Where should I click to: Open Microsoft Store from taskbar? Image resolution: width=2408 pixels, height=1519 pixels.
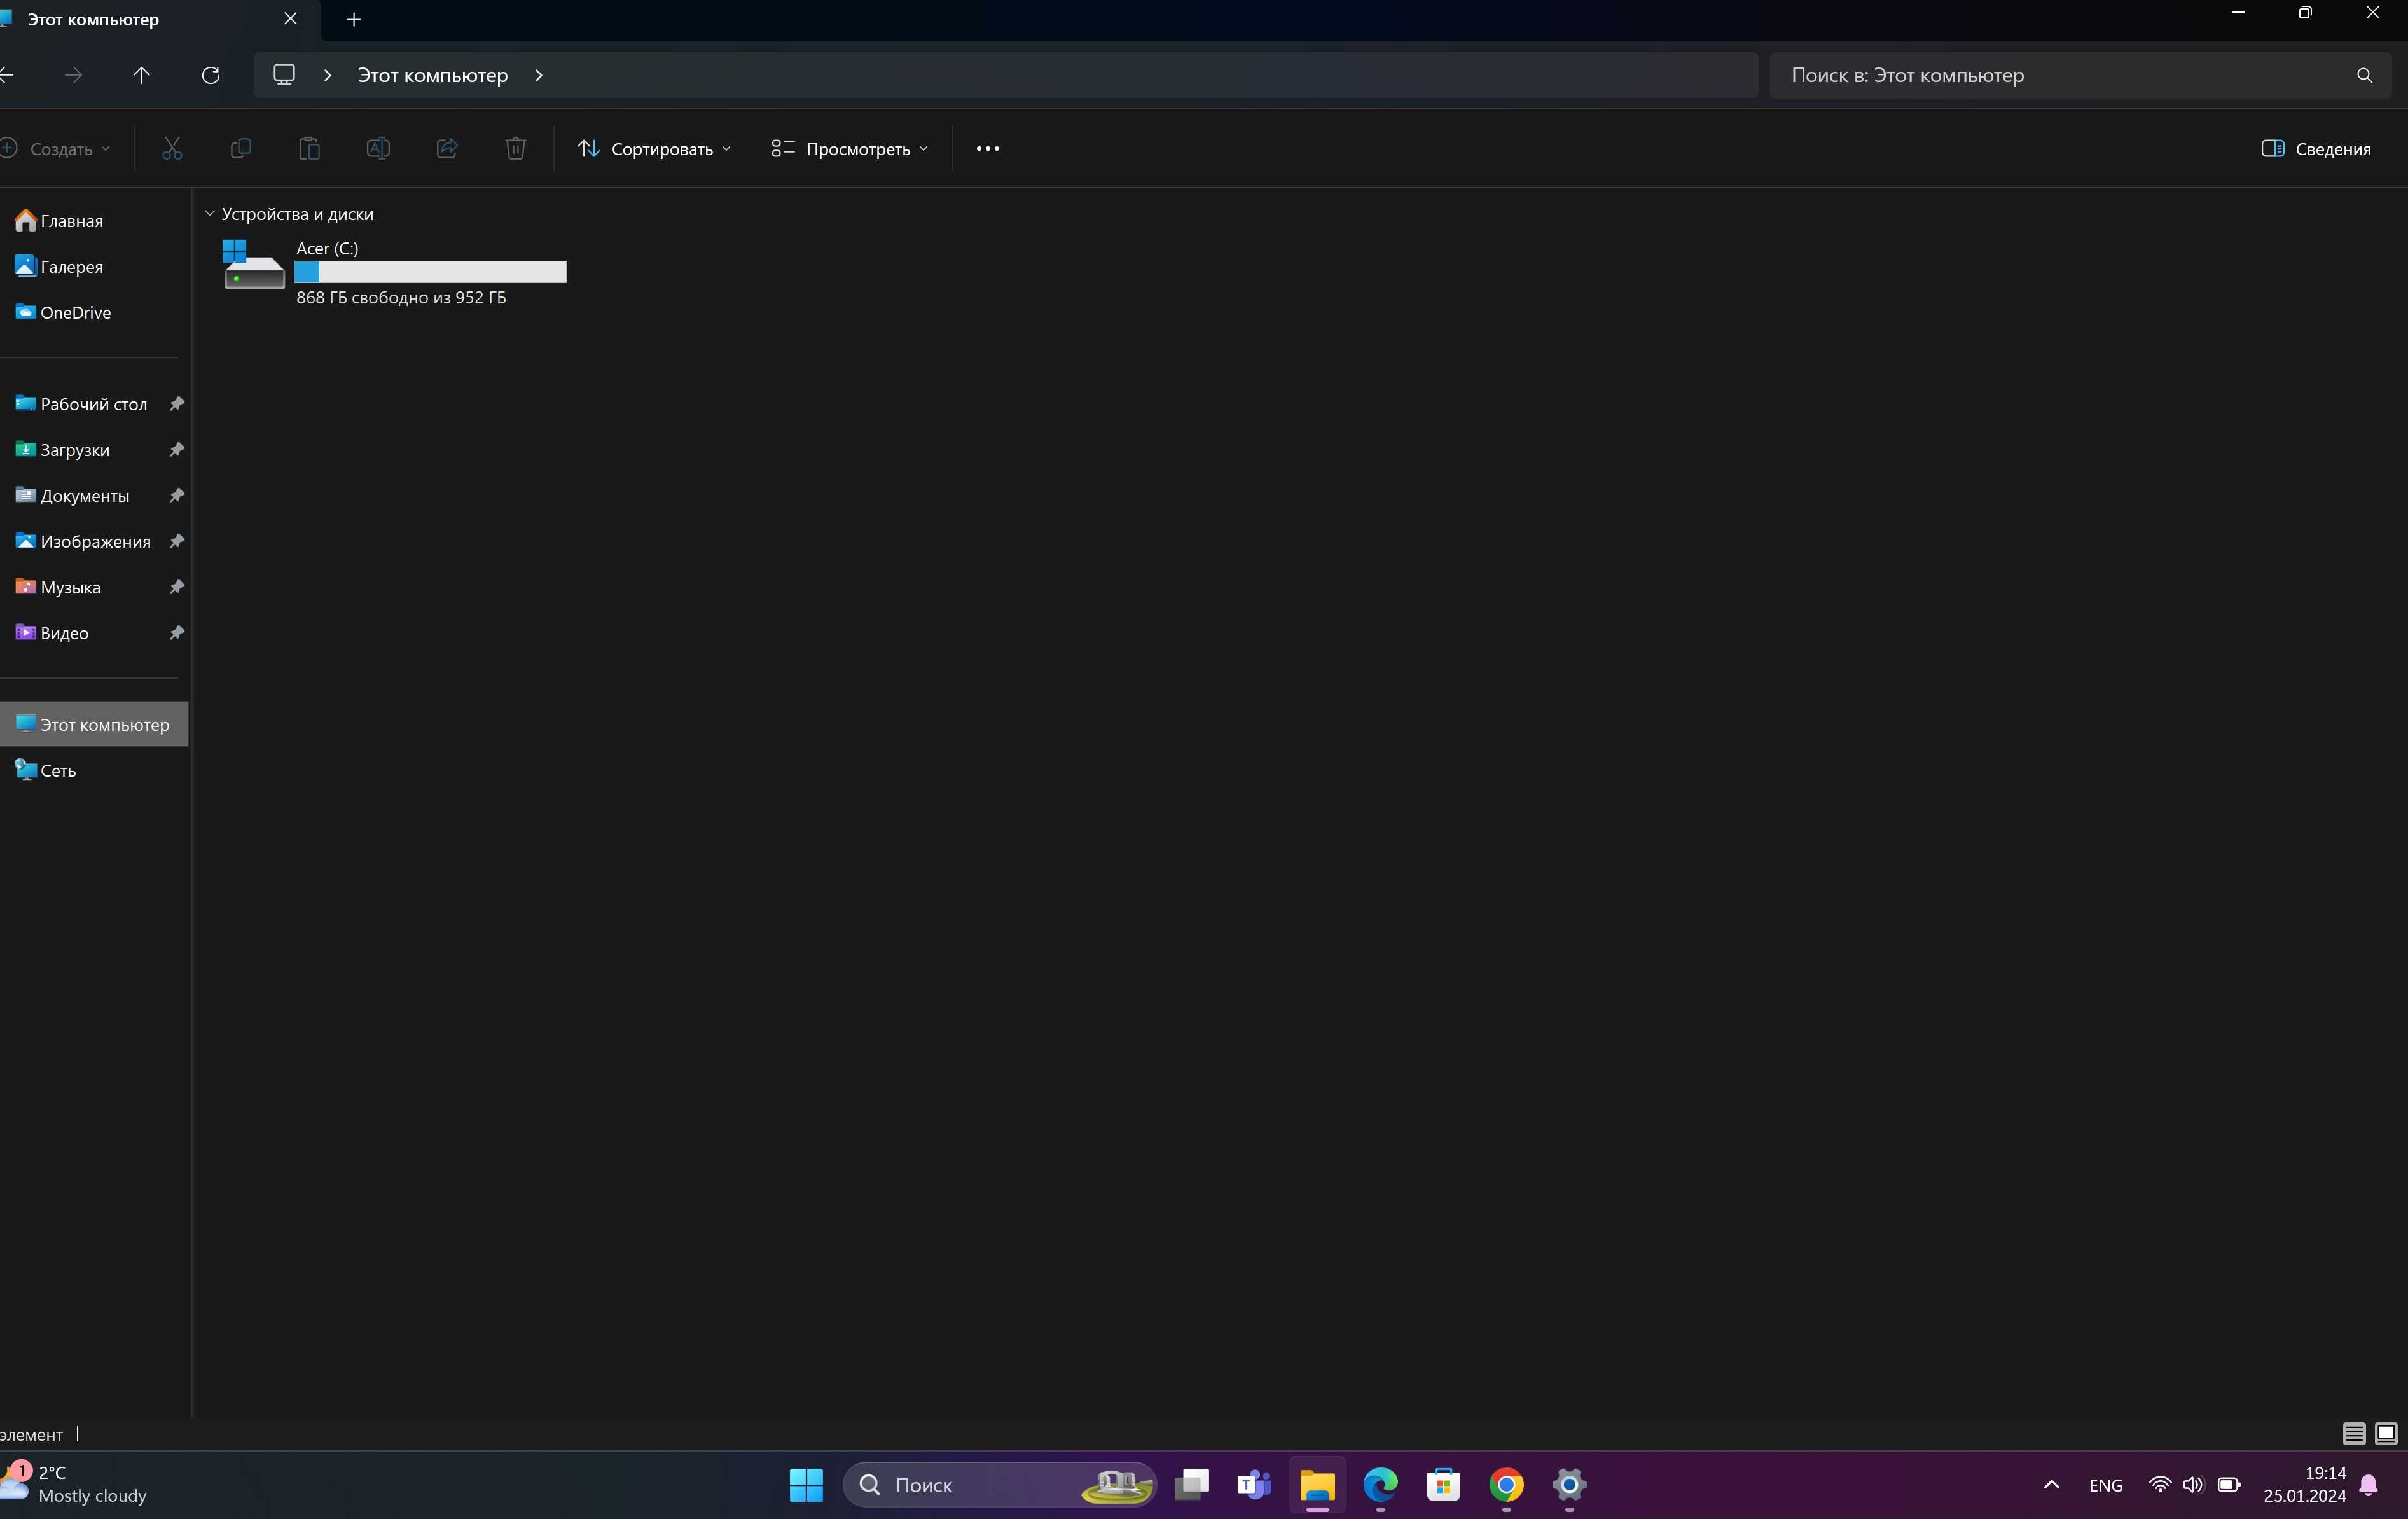[1444, 1485]
